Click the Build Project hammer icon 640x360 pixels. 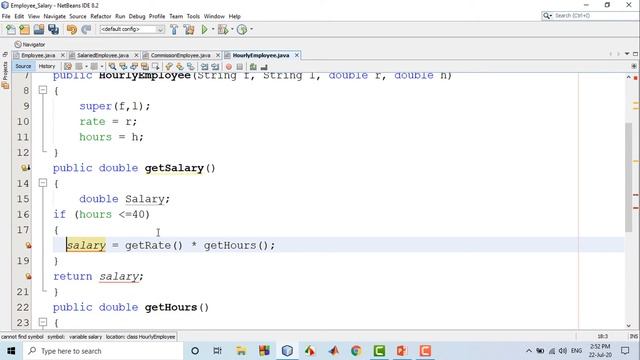tap(174, 29)
